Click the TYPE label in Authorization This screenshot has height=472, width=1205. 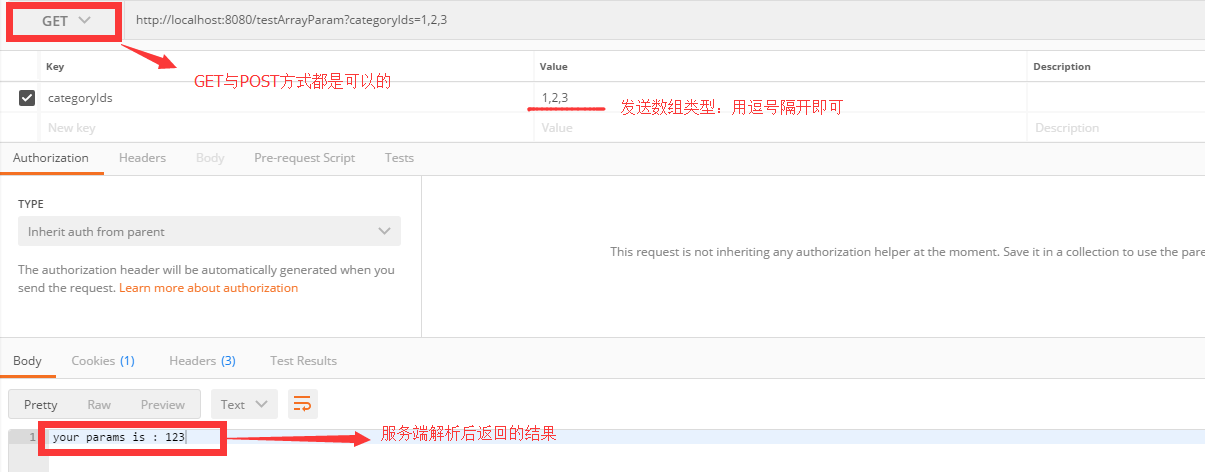[x=31, y=204]
